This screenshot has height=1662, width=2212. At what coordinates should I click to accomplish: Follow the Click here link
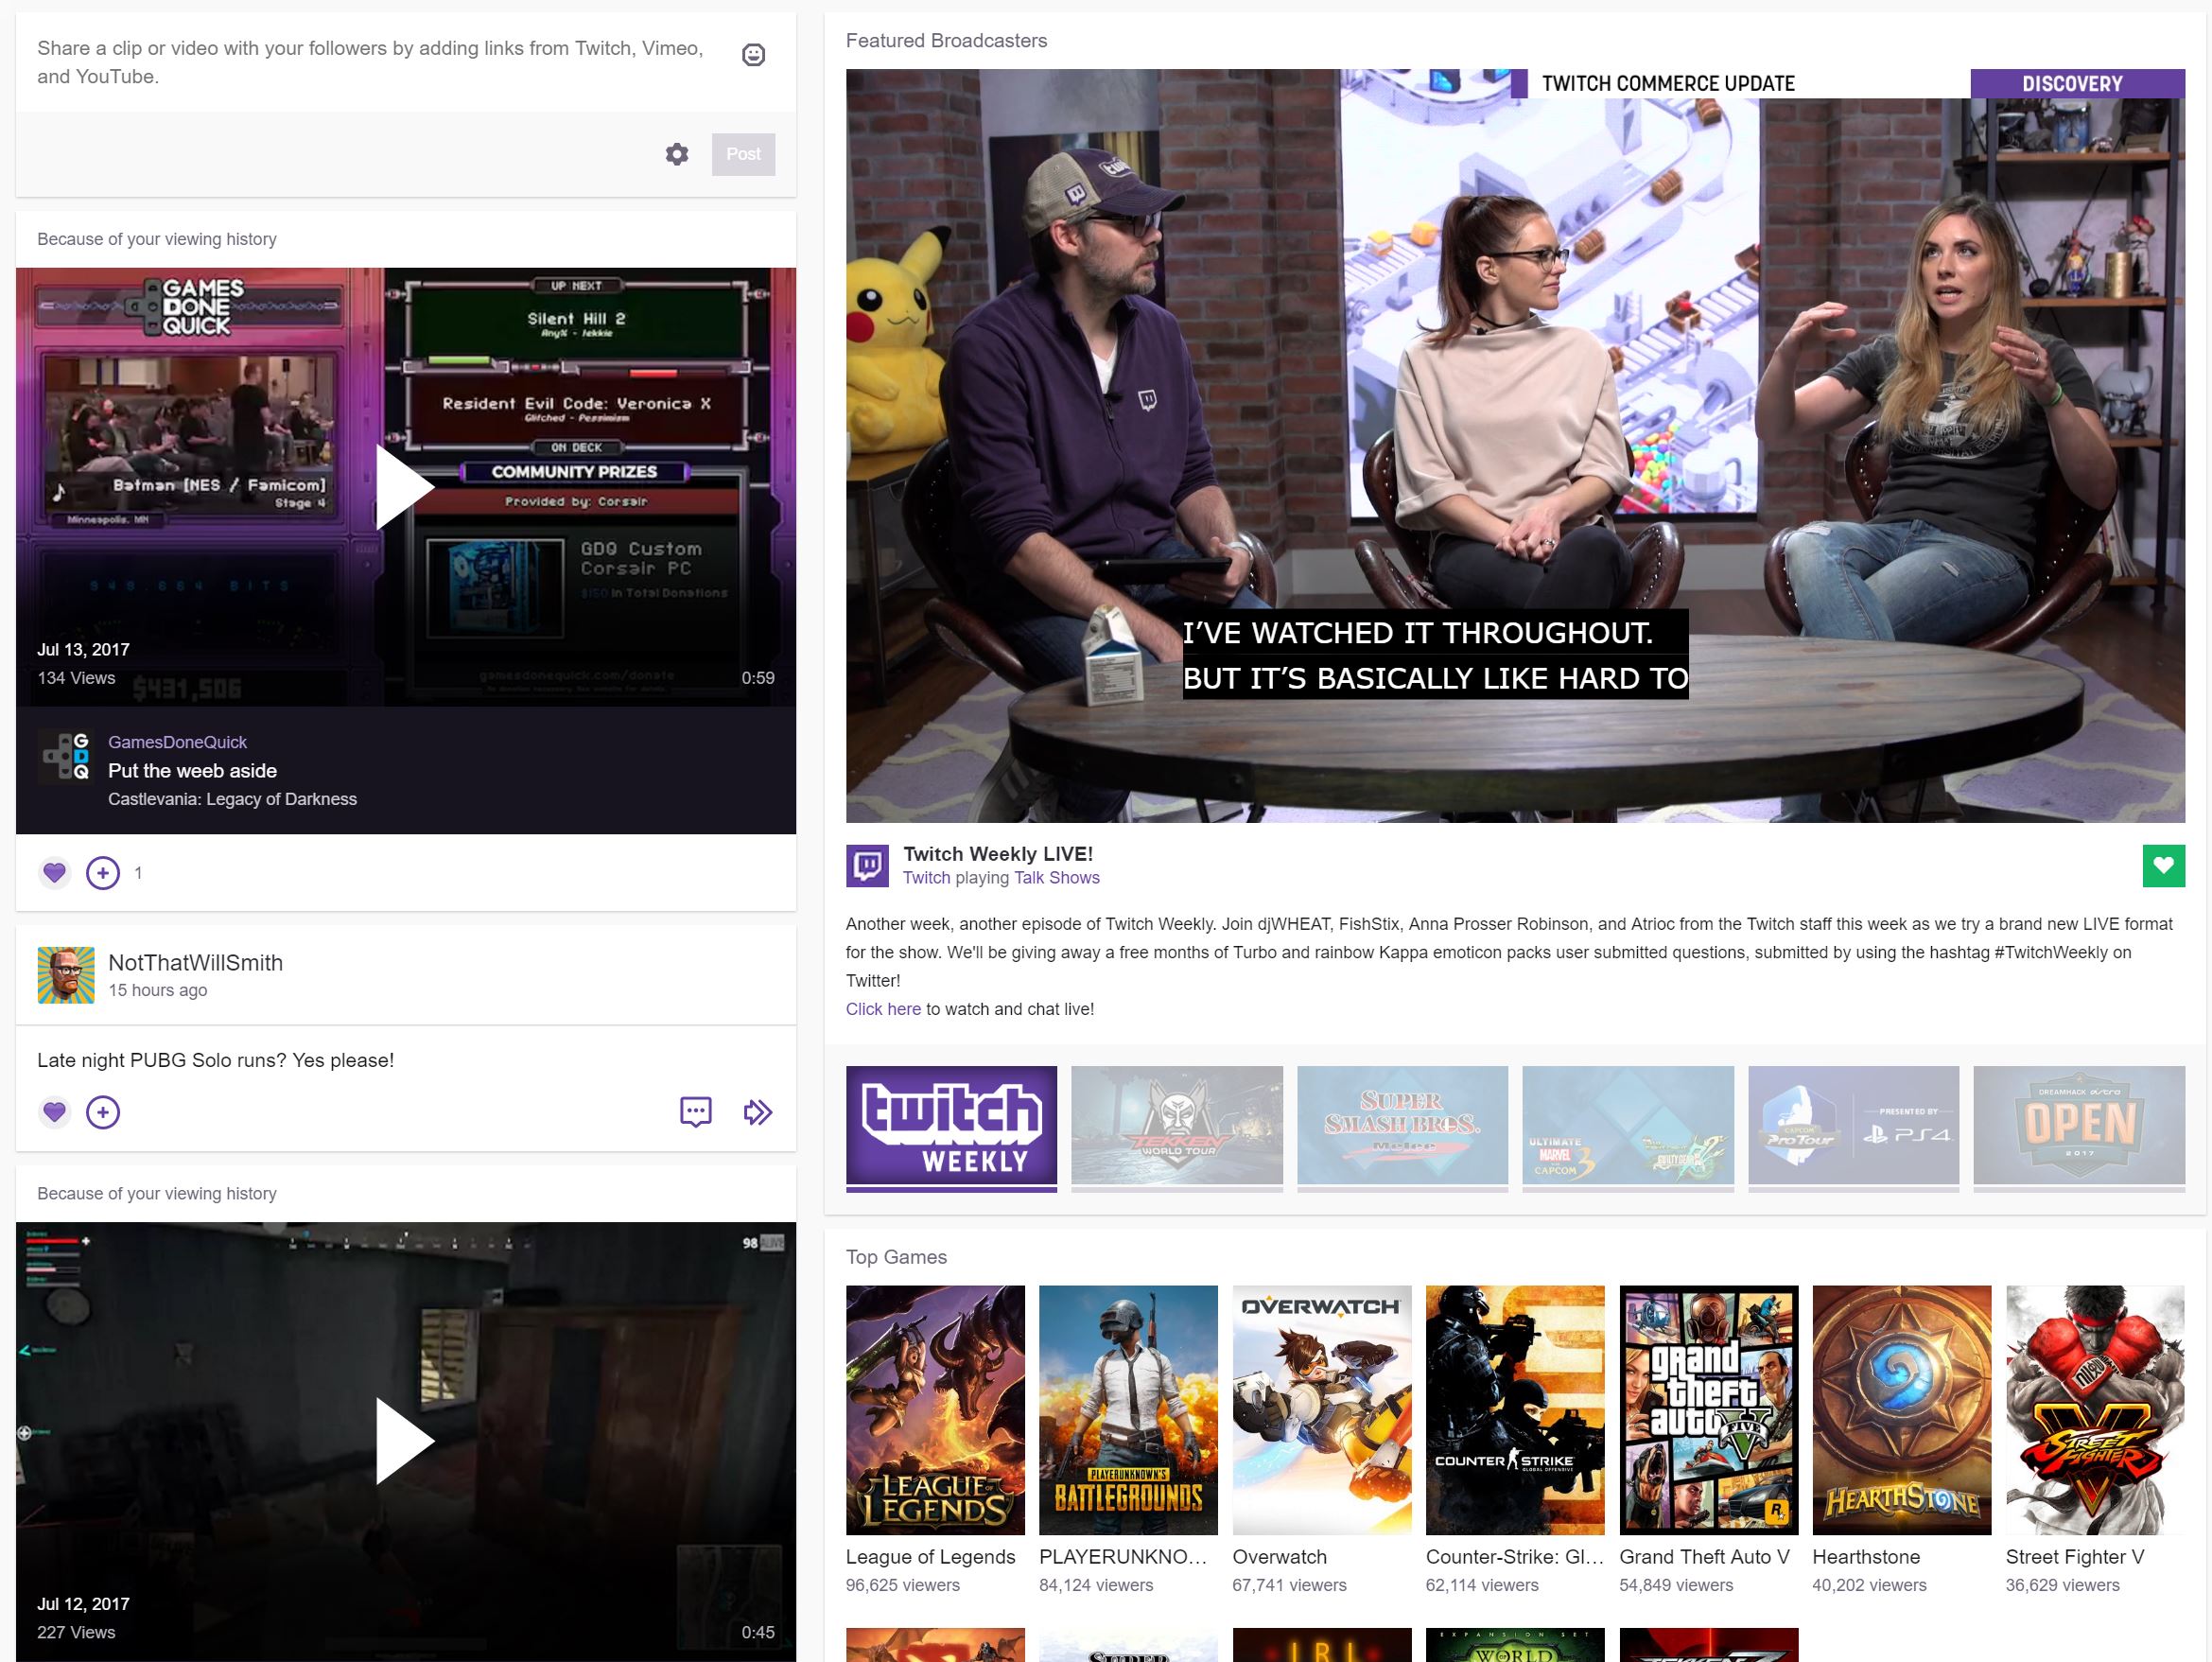coord(883,1009)
